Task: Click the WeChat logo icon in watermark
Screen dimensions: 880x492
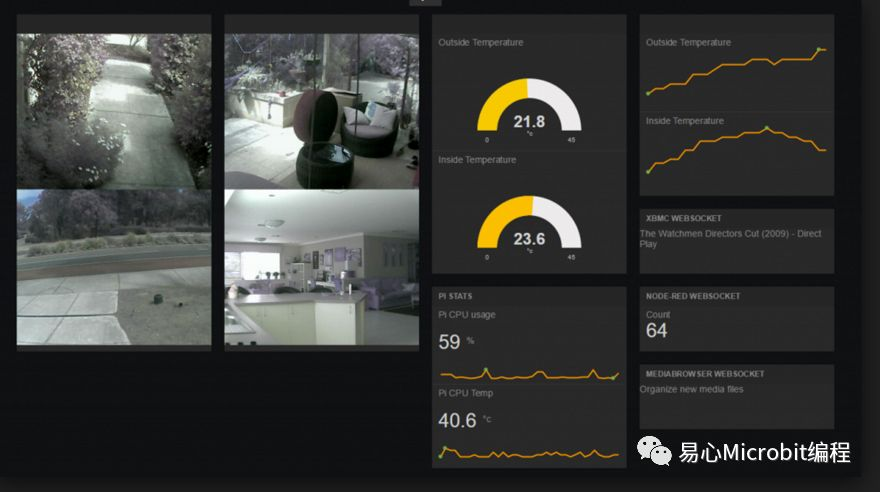Action: click(654, 451)
